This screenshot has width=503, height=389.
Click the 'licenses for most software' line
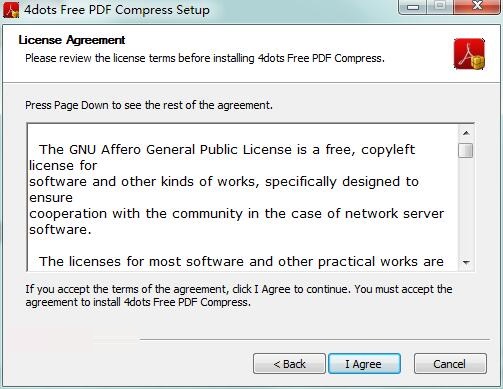click(x=241, y=262)
